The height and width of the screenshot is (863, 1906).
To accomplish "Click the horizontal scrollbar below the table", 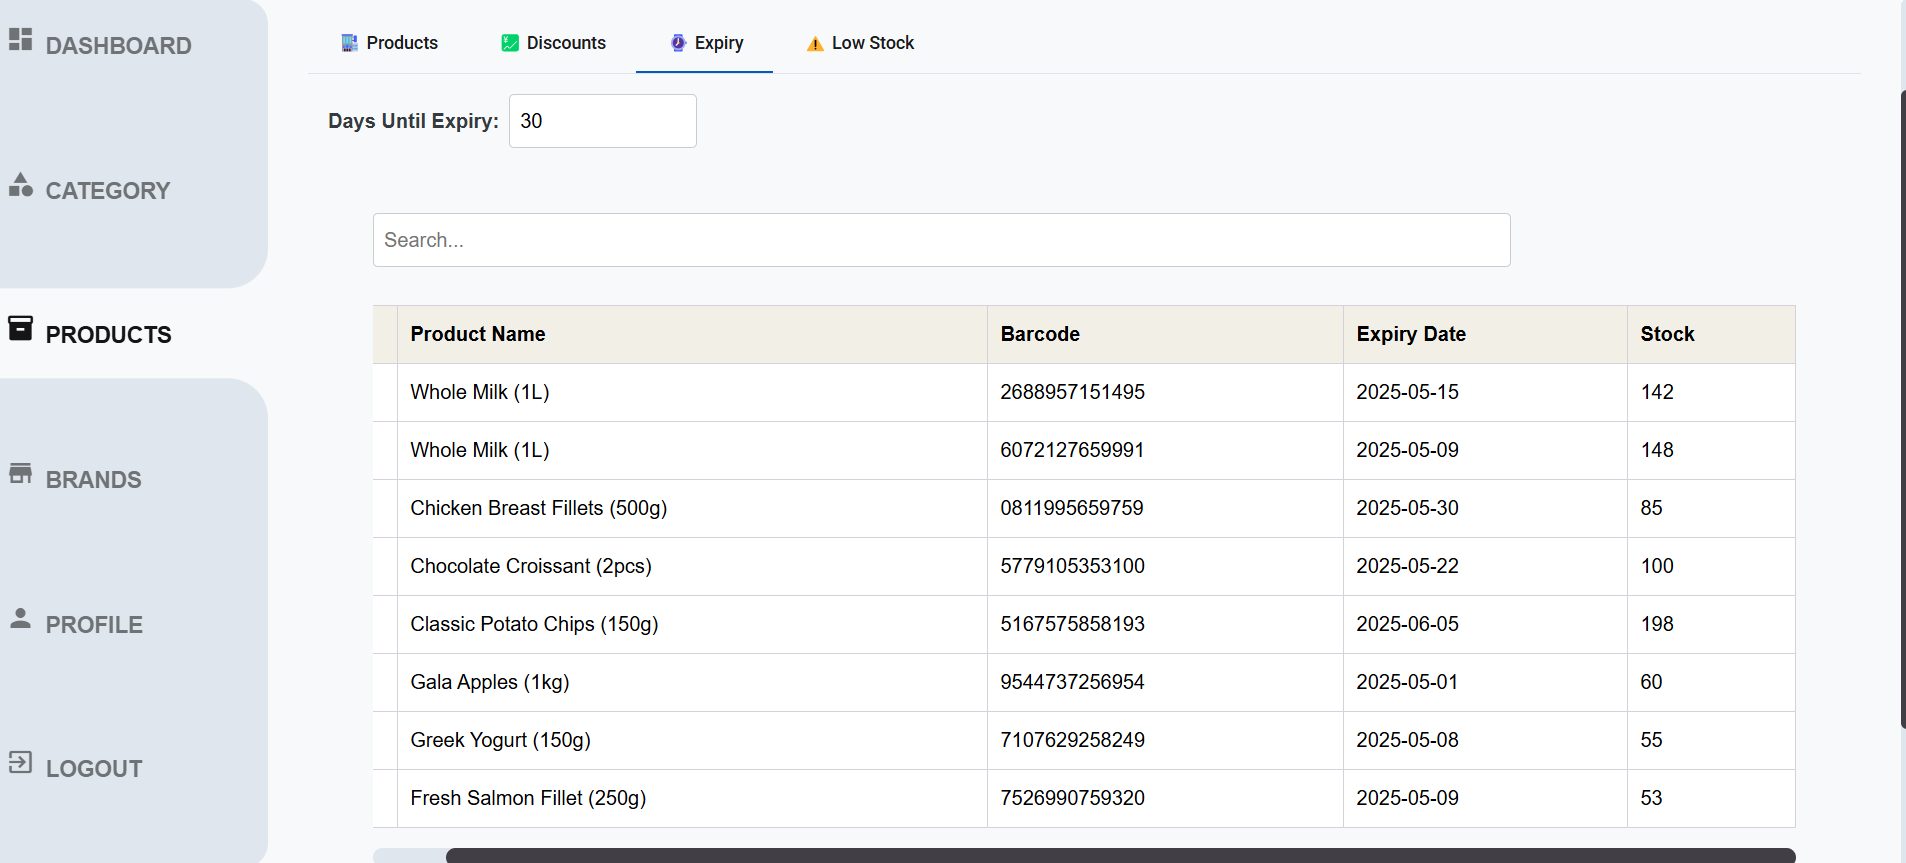I will point(1120,855).
